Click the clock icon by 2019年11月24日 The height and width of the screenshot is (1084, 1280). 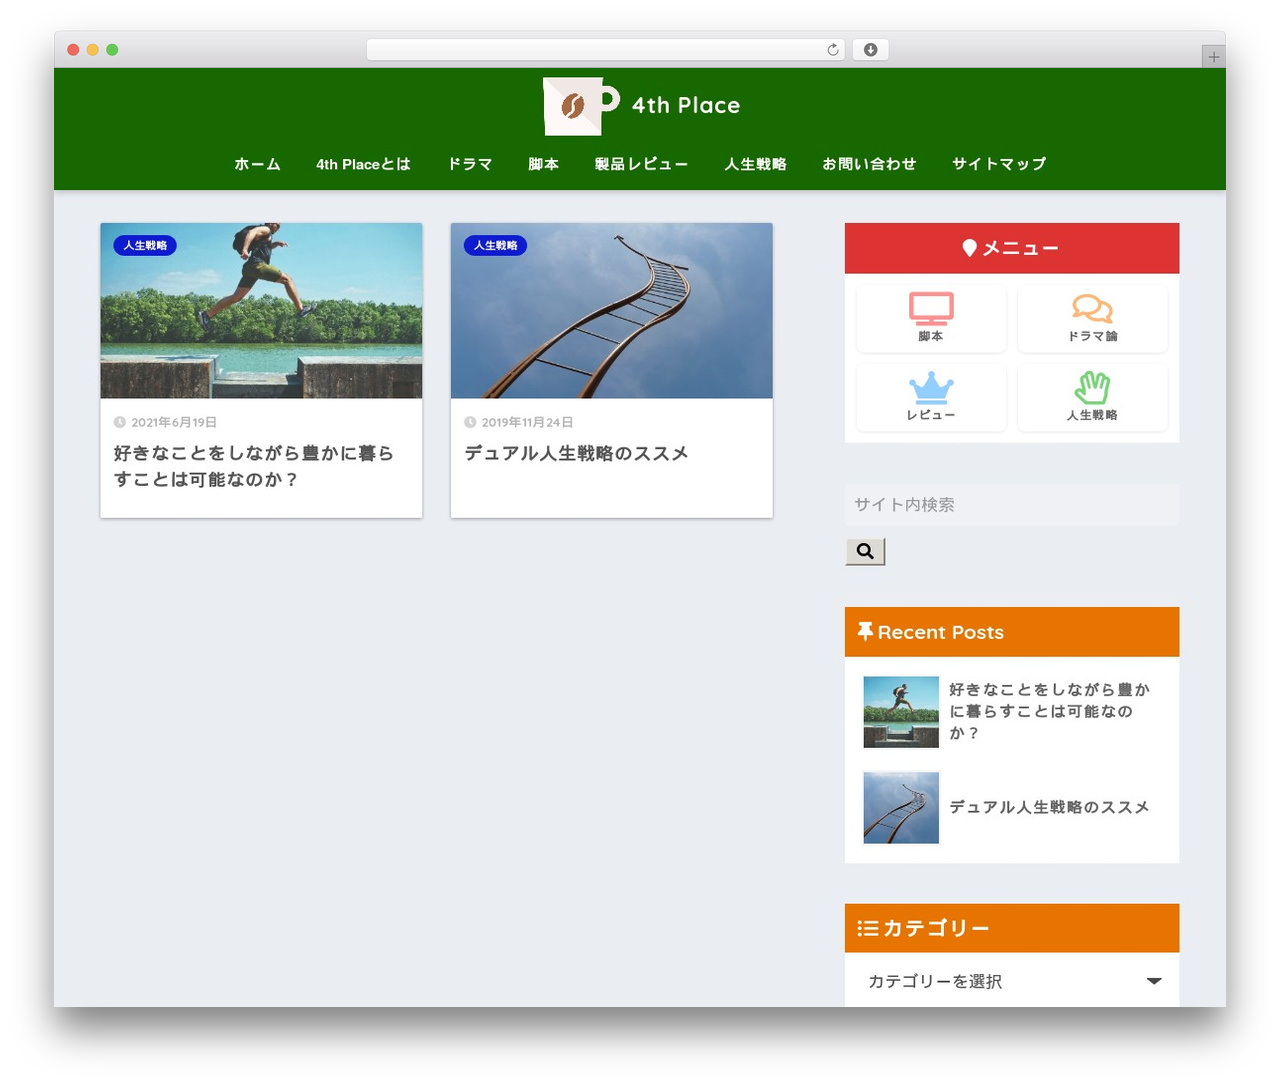click(x=470, y=422)
